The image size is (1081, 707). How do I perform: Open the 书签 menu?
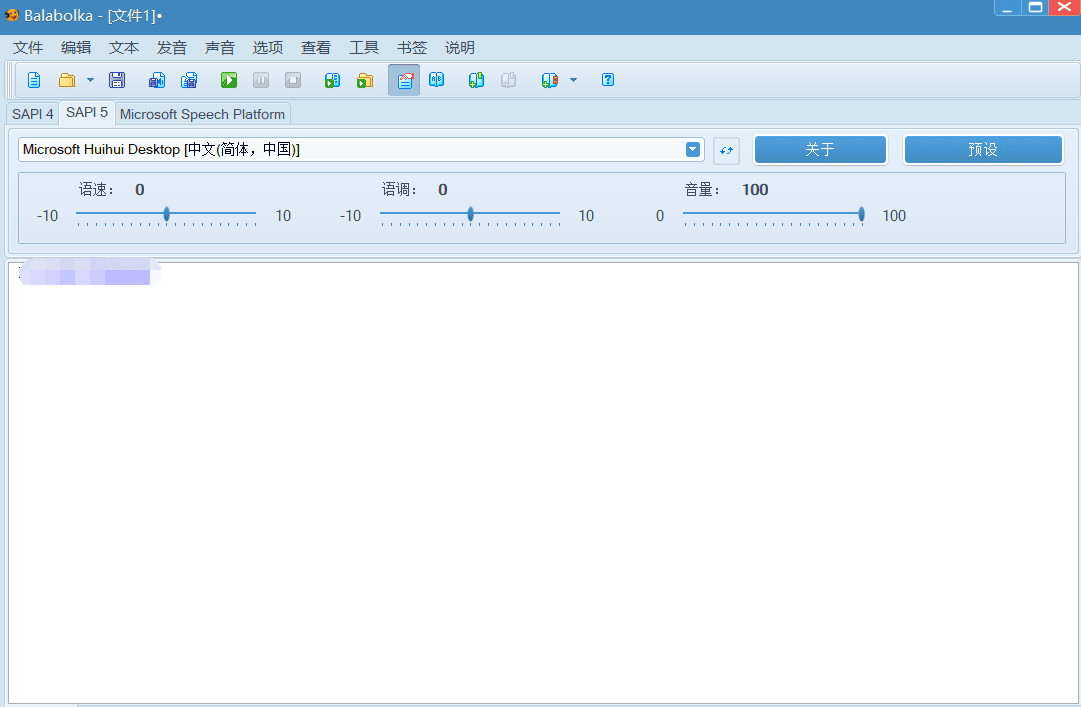[412, 48]
